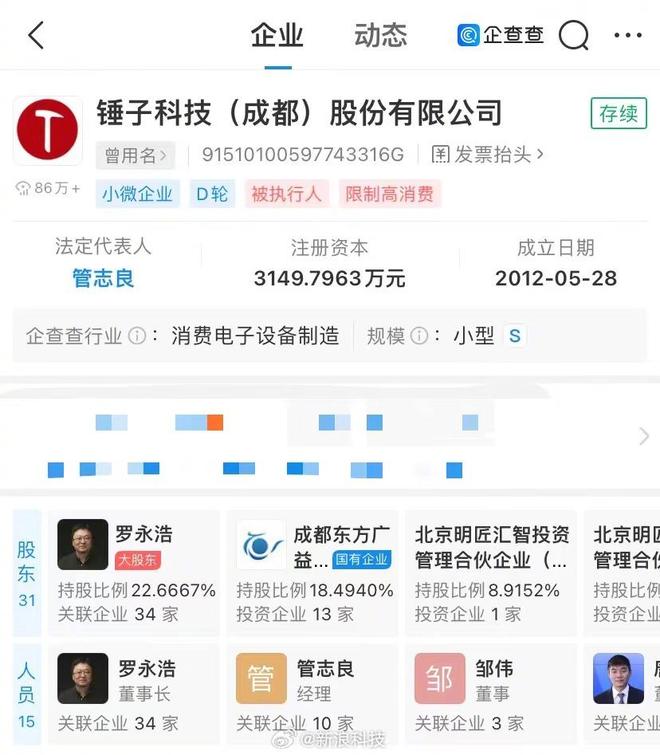This screenshot has width=660, height=755.
Task: Click the info icon beside 规模
Action: point(419,336)
